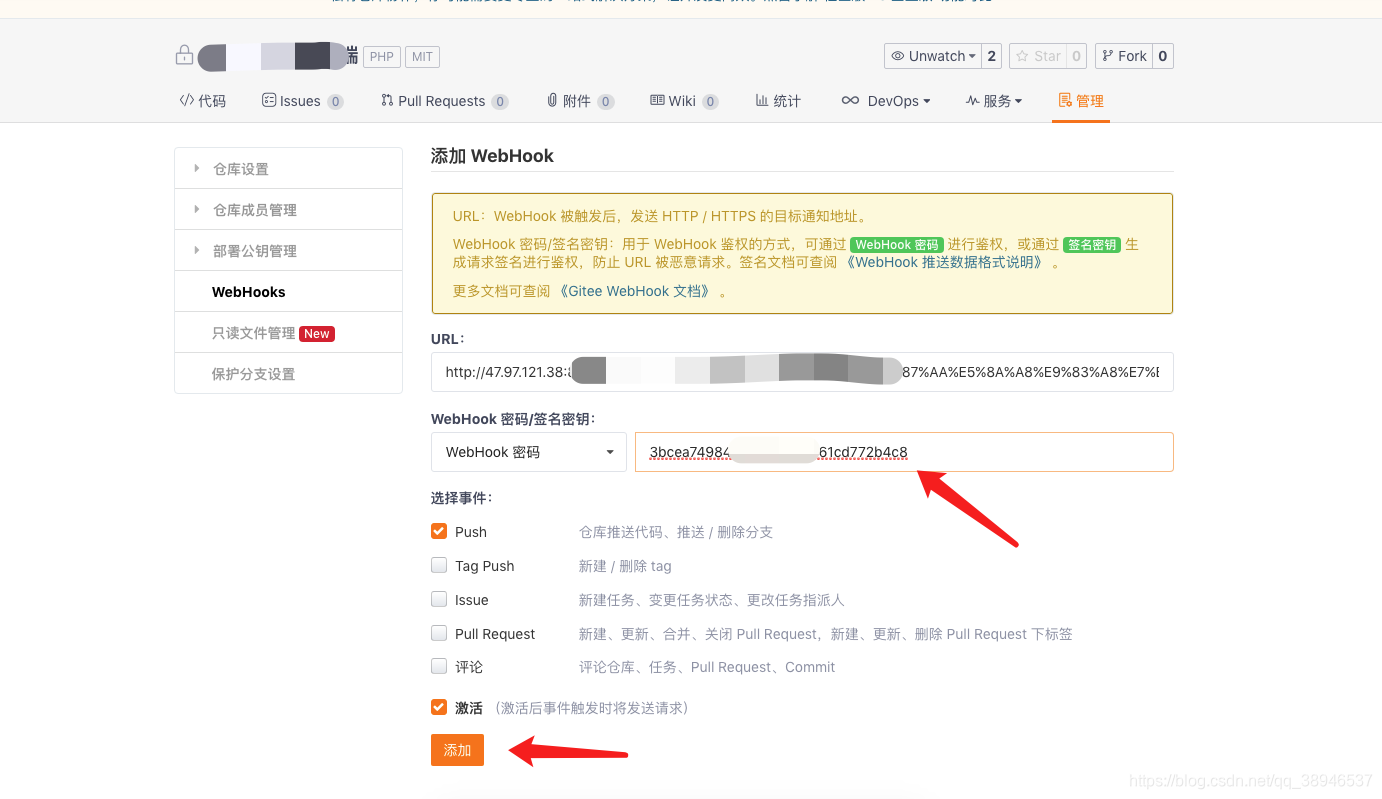Click the Pull Requests branch icon

[387, 100]
